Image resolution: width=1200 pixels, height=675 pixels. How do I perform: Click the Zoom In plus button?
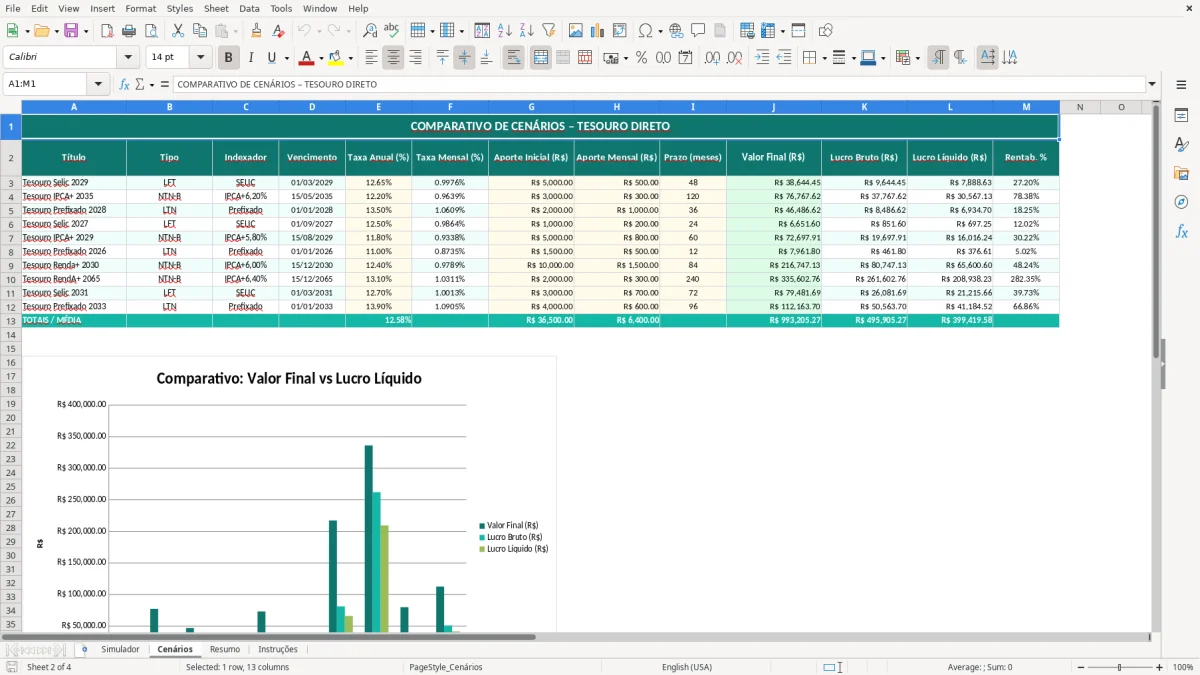(1159, 667)
